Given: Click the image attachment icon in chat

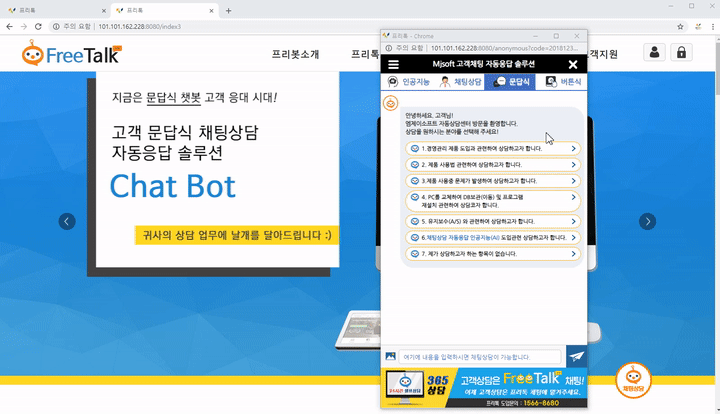Looking at the screenshot, I should (390, 356).
